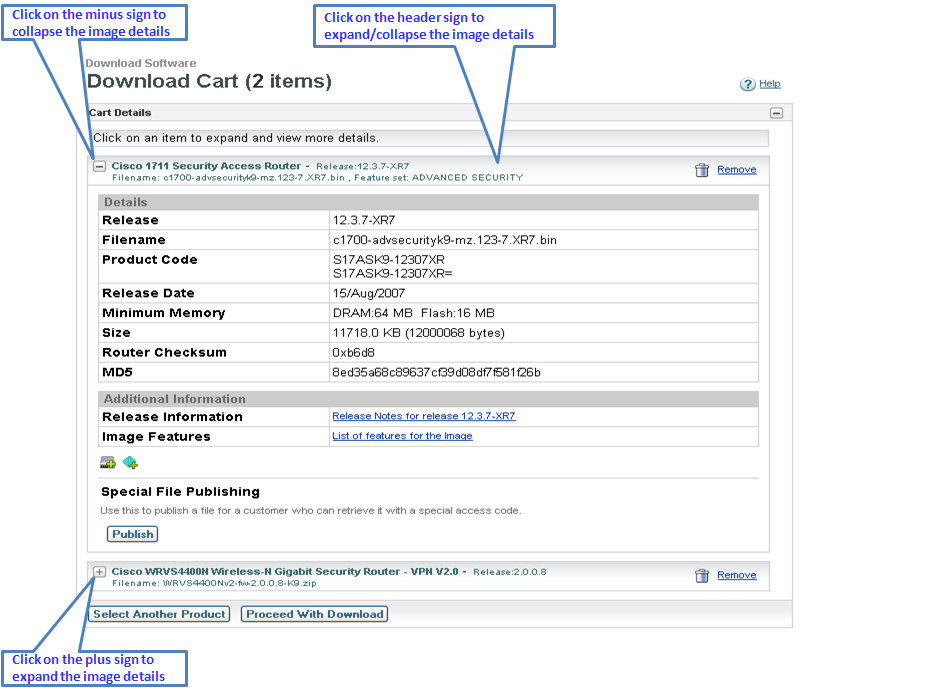Click the Release value 12.3.7-XR7 cell
Viewport: 938px width, 688px height.
pos(544,220)
